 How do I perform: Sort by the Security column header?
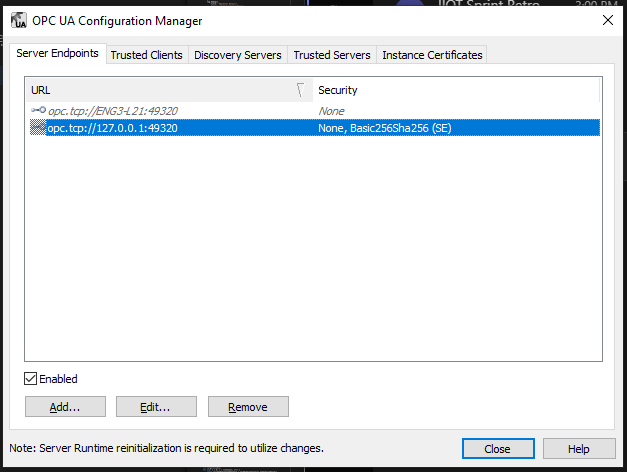[x=456, y=90]
